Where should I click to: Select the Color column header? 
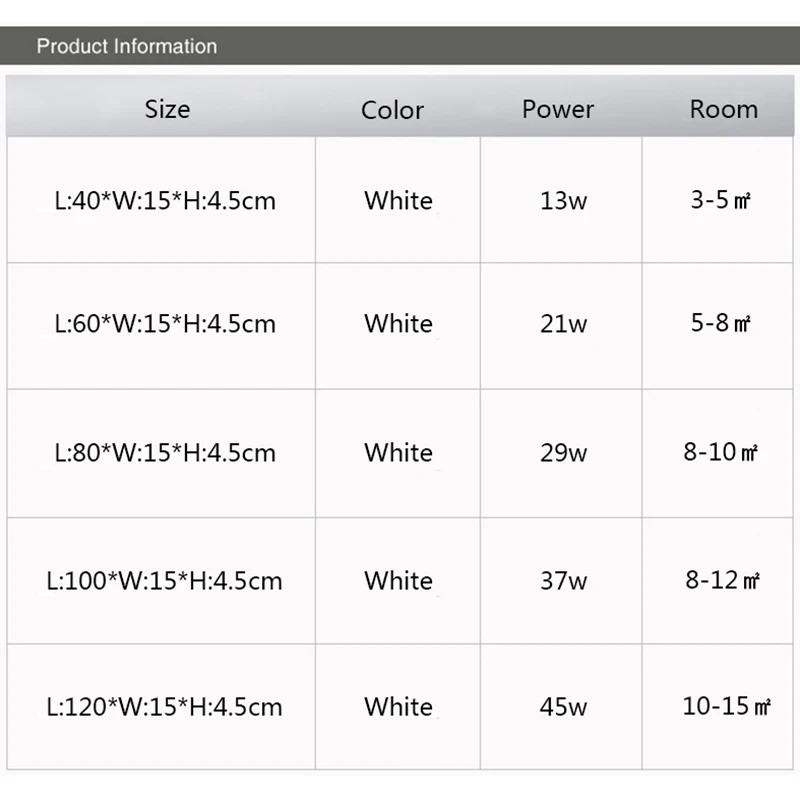[x=392, y=110]
